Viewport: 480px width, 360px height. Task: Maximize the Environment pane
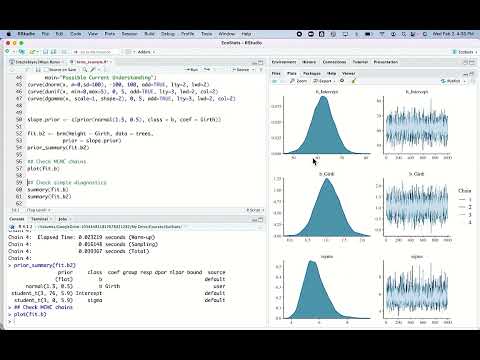472,62
